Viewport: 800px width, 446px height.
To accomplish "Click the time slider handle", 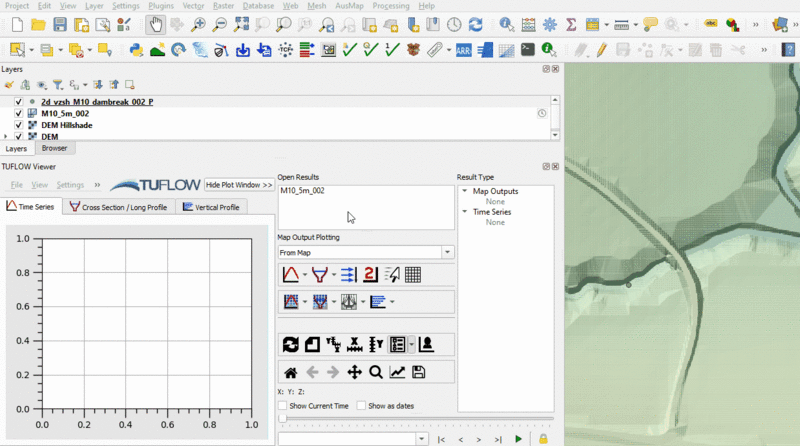I will pyautogui.click(x=282, y=419).
